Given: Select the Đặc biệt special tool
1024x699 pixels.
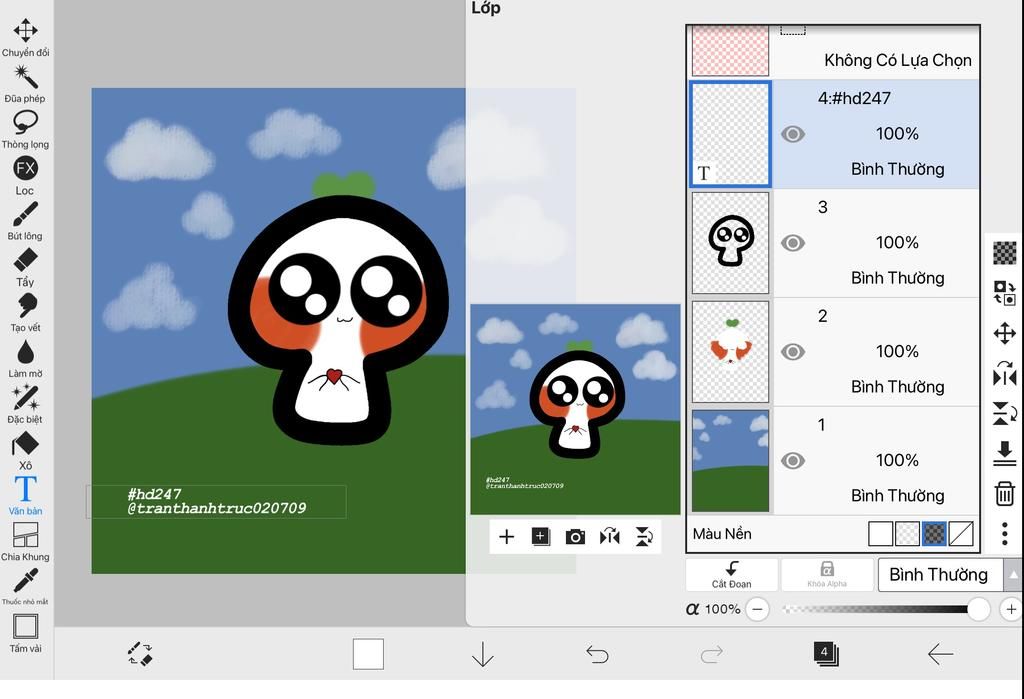Looking at the screenshot, I should tap(25, 404).
